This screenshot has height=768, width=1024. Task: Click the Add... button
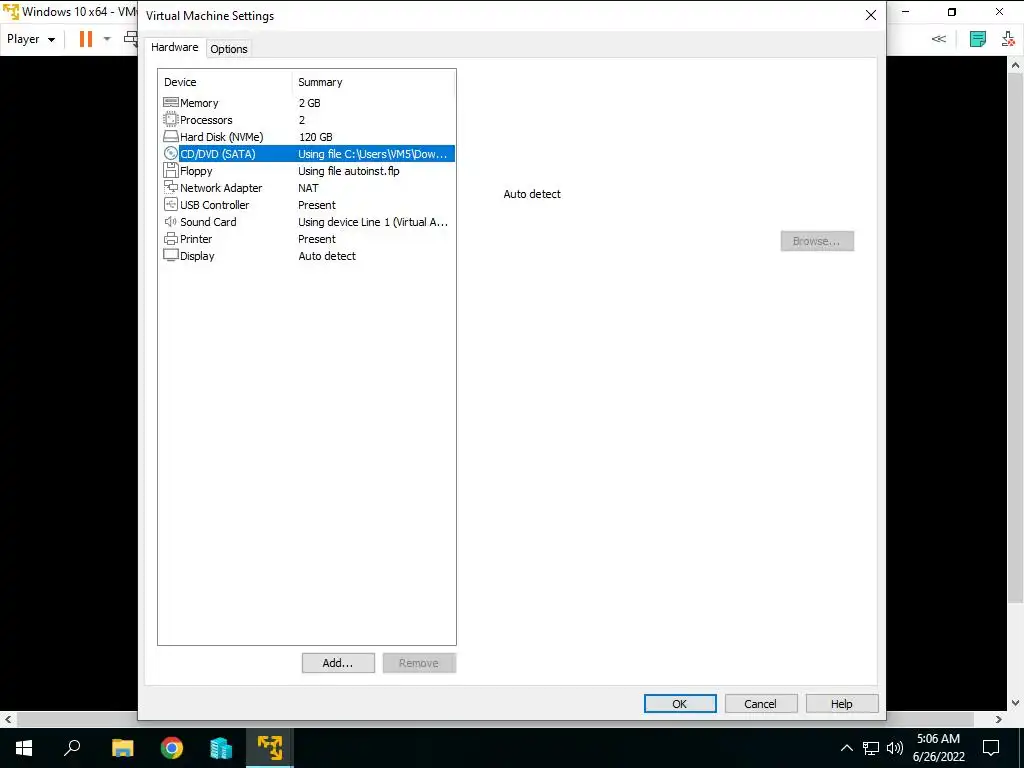[x=338, y=663]
